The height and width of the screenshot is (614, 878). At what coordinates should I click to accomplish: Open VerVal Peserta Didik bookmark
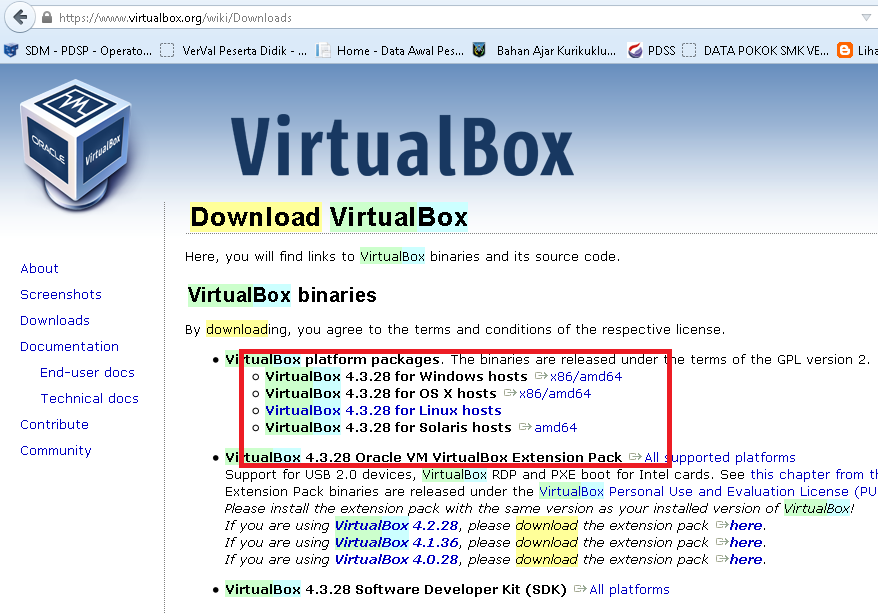pos(233,51)
